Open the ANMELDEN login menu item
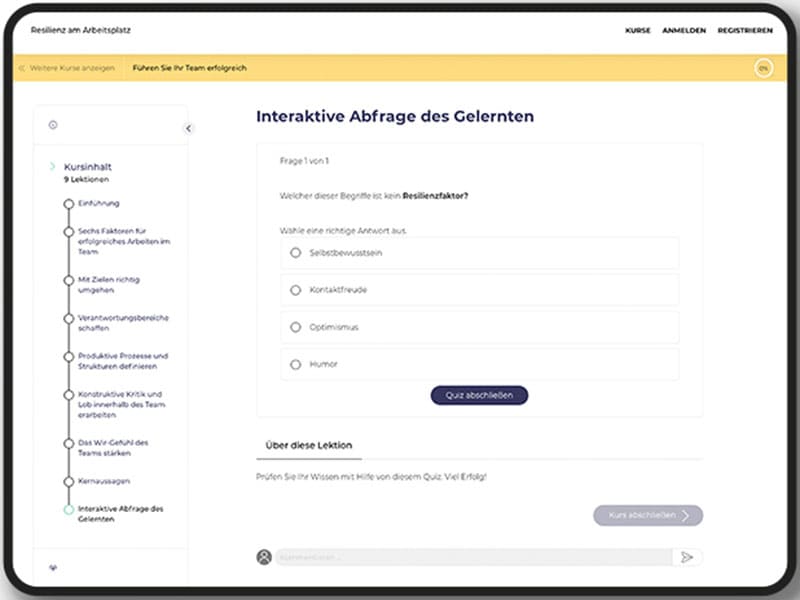 (684, 30)
